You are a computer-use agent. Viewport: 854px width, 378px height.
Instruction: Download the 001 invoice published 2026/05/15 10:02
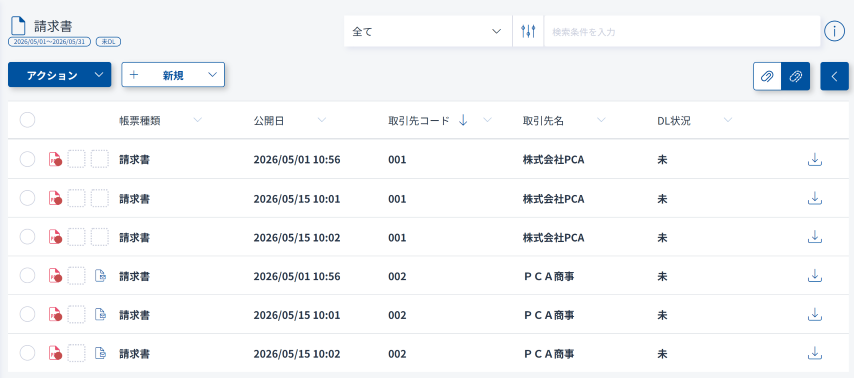(814, 237)
